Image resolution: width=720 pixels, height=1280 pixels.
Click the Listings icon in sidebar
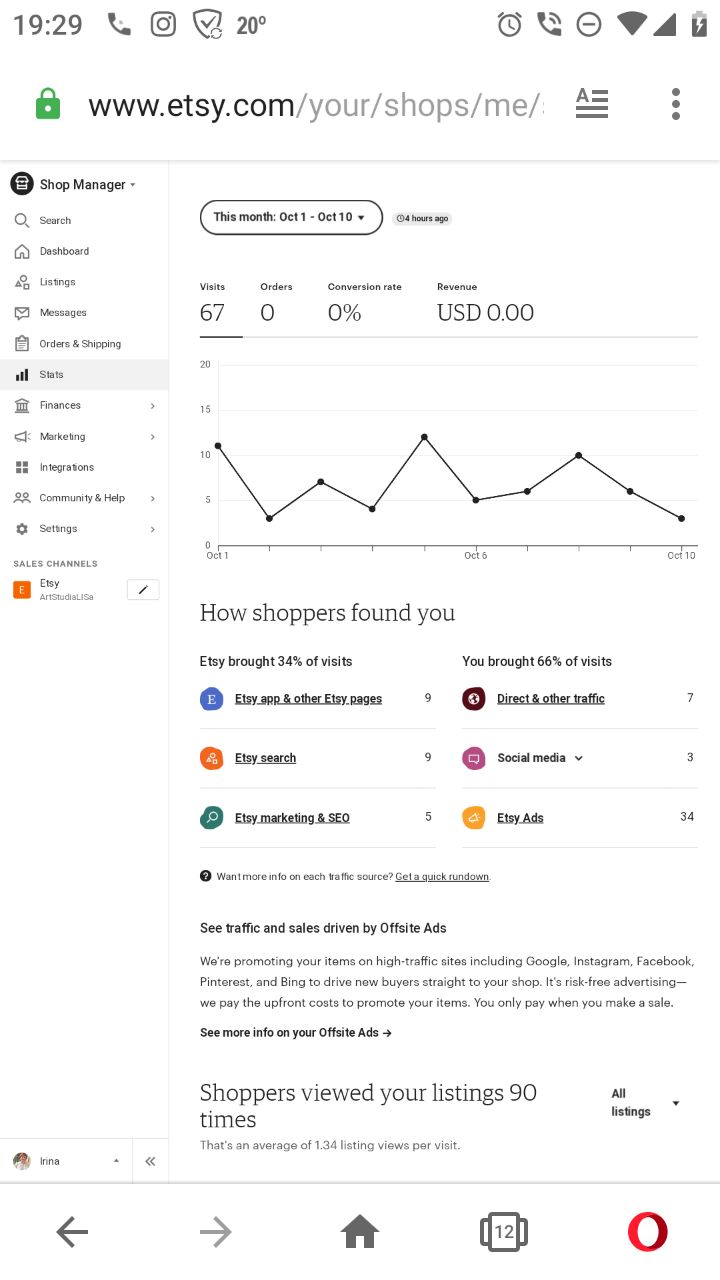pyautogui.click(x=22, y=282)
